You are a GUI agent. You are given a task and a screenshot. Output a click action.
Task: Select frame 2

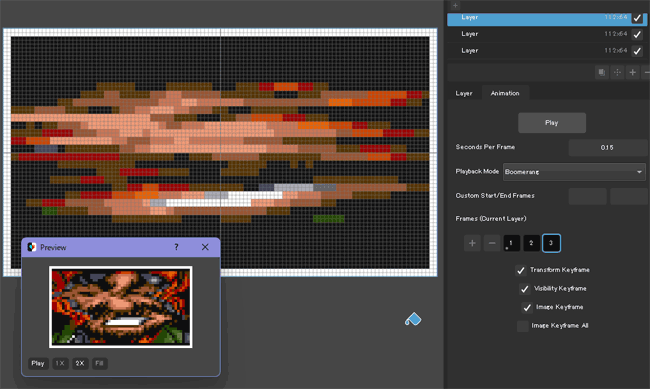(531, 243)
